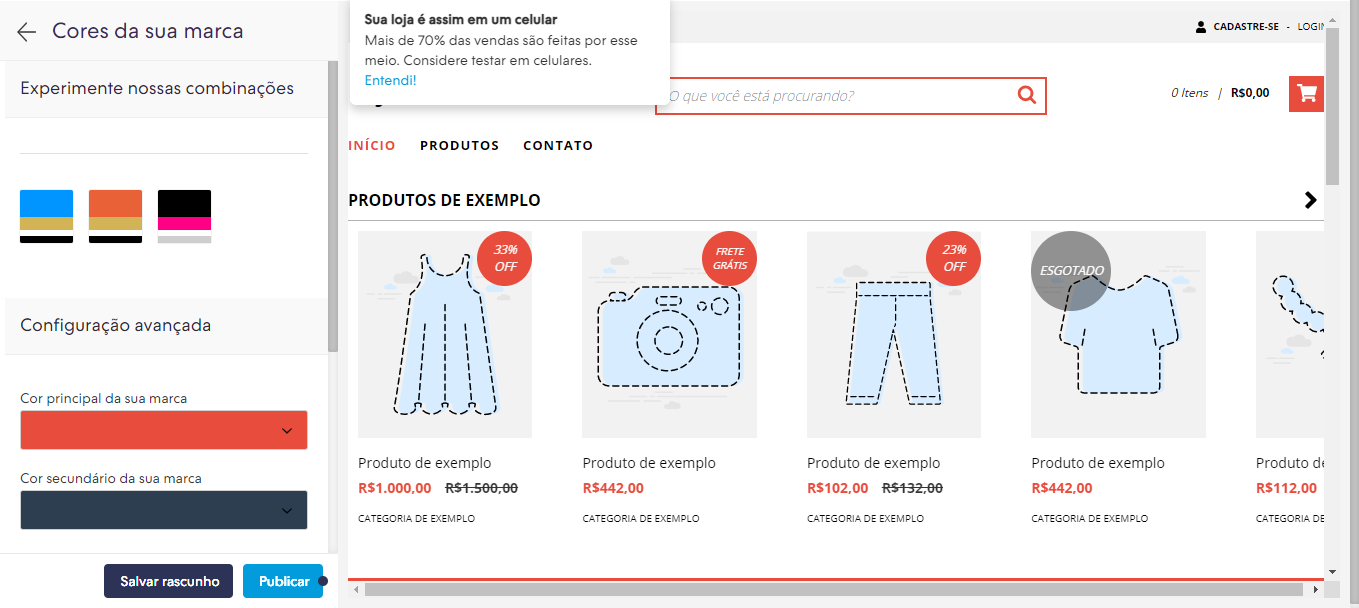The image size is (1359, 608).
Task: Select the black and pink color combination
Action: tap(184, 216)
